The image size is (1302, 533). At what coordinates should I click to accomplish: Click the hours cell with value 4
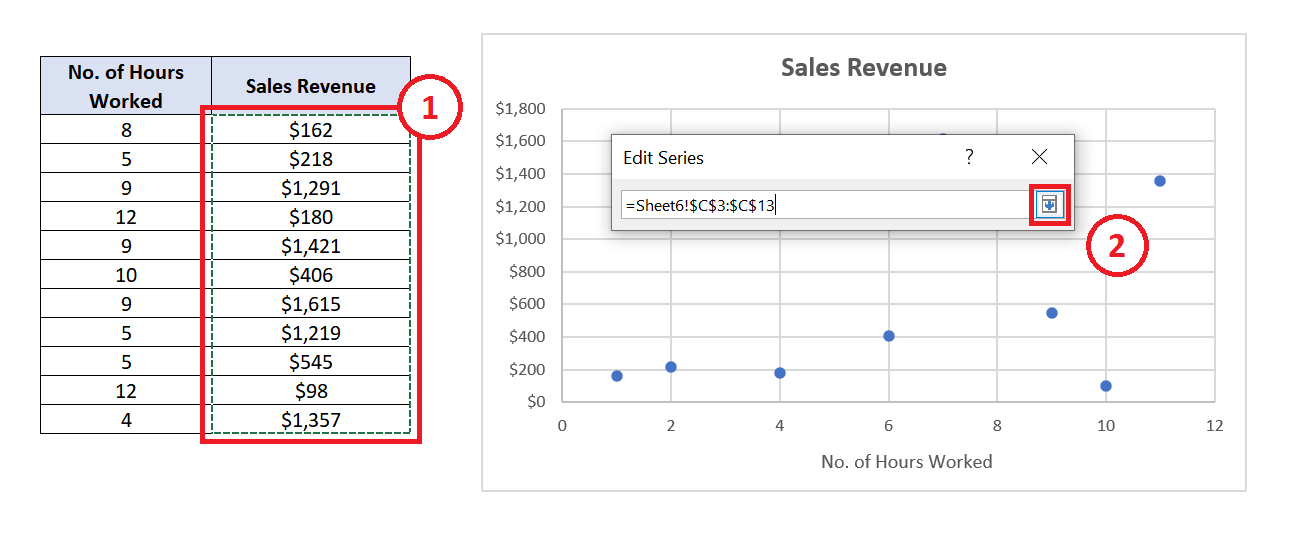coord(126,420)
